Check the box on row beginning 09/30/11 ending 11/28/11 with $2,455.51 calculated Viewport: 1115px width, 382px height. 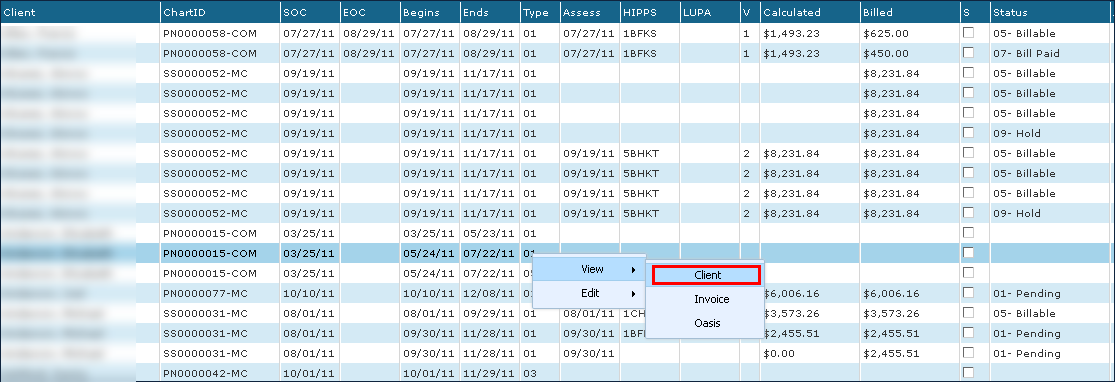pos(968,332)
